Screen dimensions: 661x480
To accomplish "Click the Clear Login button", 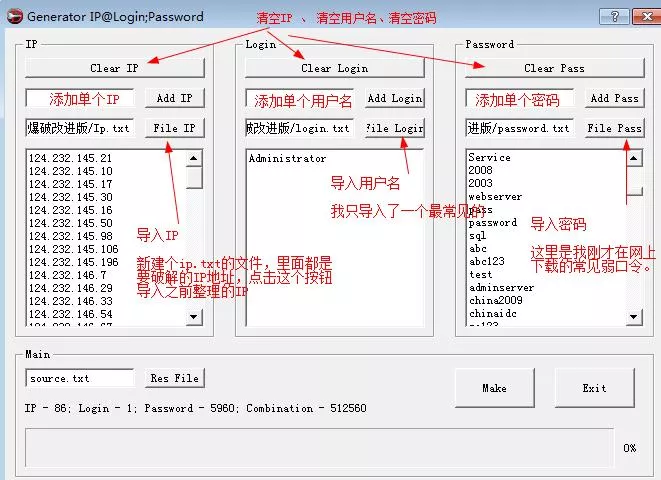I will [334, 68].
